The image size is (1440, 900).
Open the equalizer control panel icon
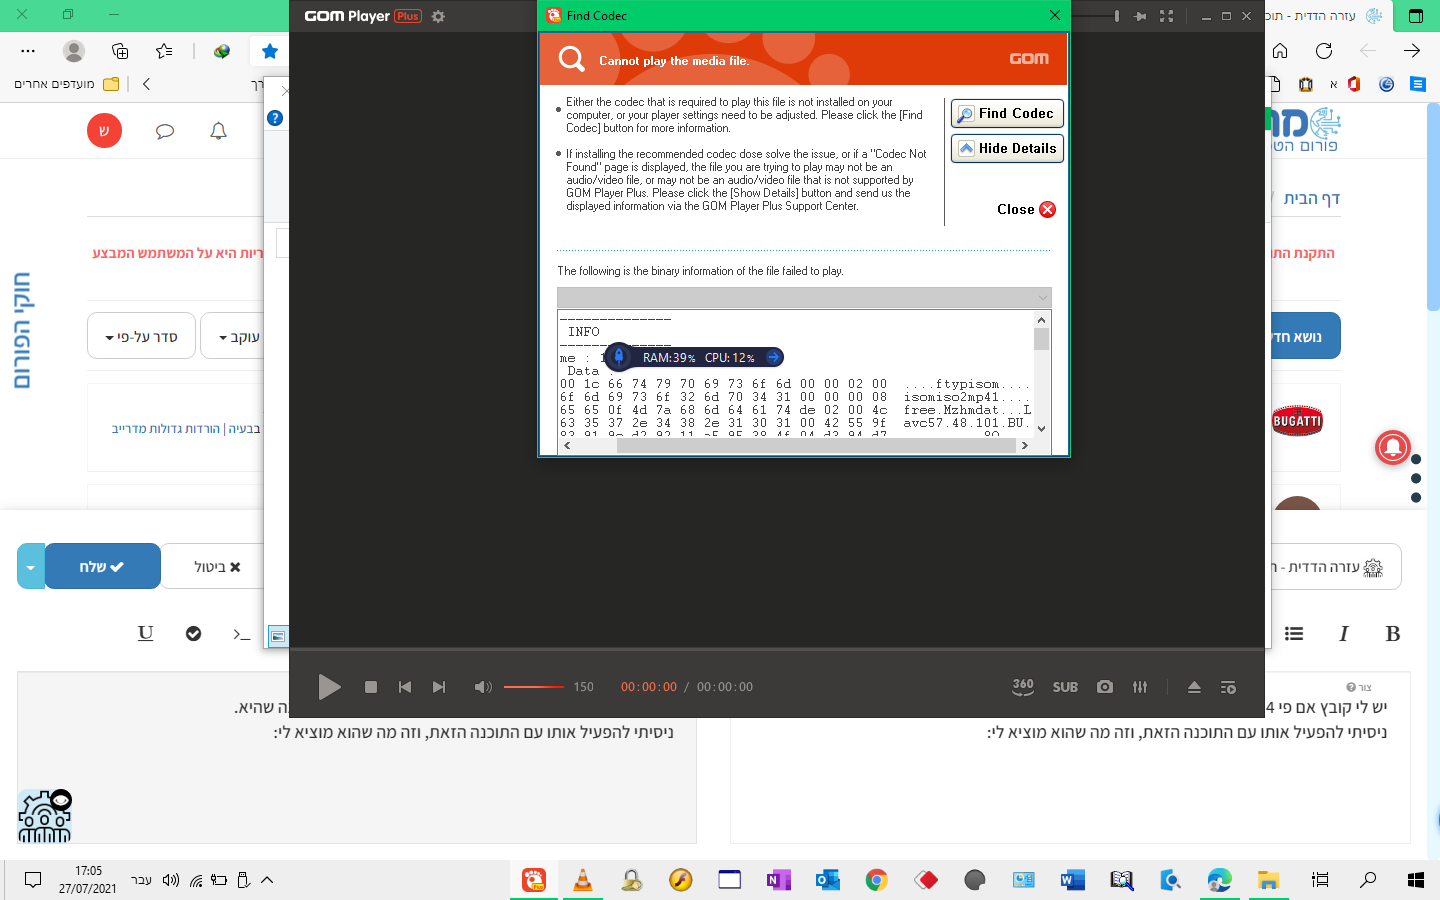point(1140,687)
